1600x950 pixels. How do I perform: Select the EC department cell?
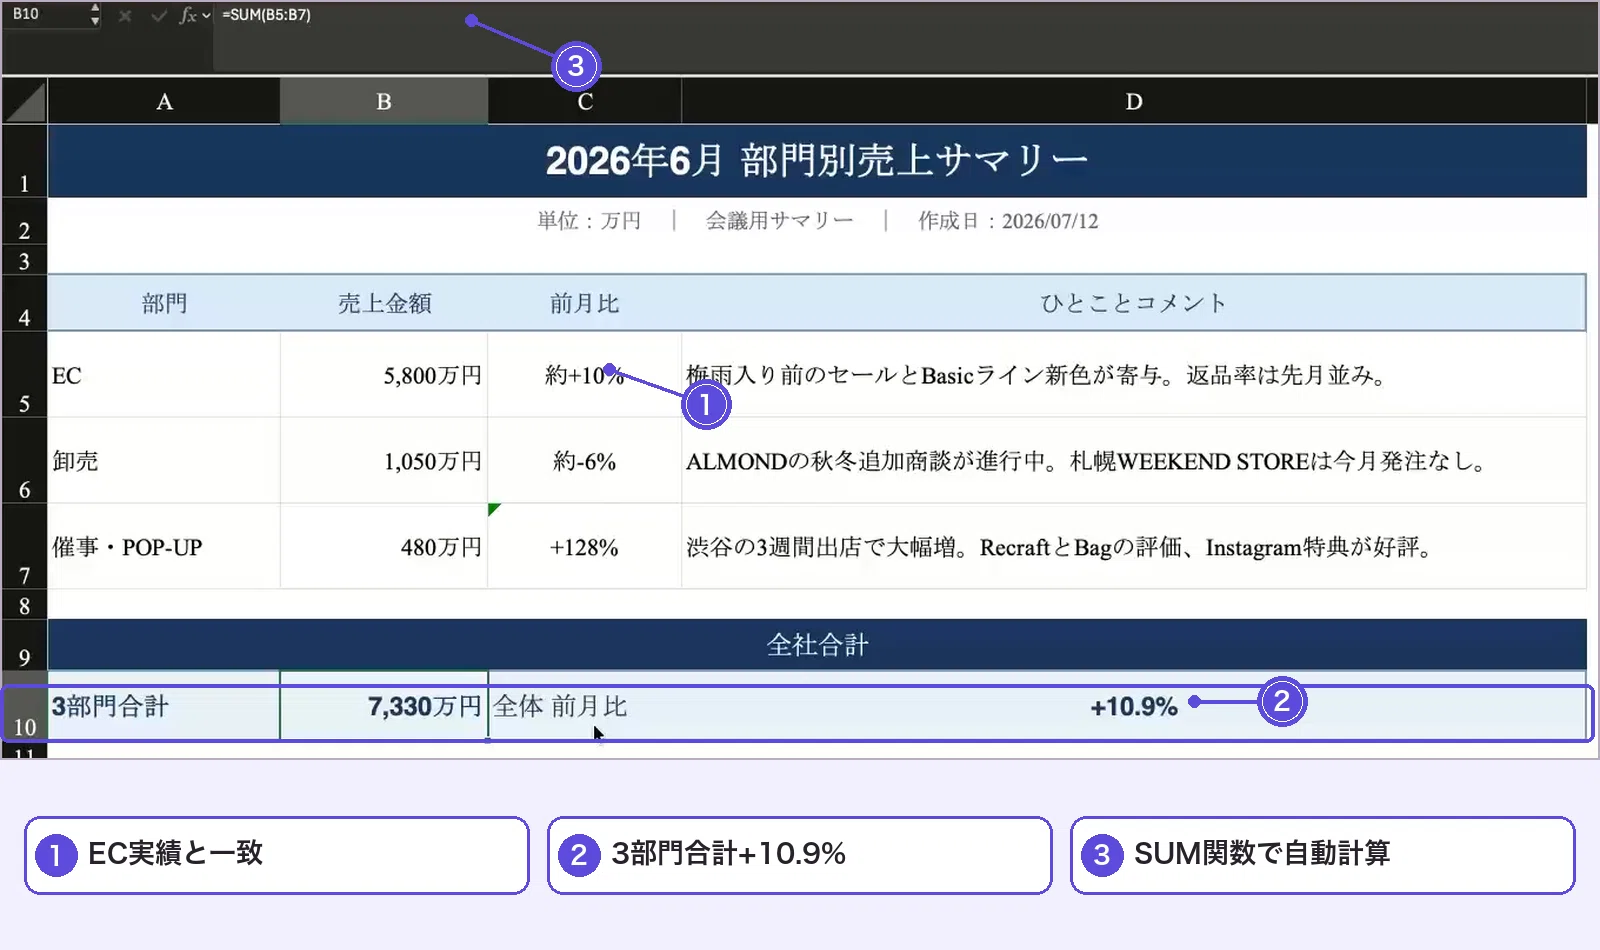(164, 375)
